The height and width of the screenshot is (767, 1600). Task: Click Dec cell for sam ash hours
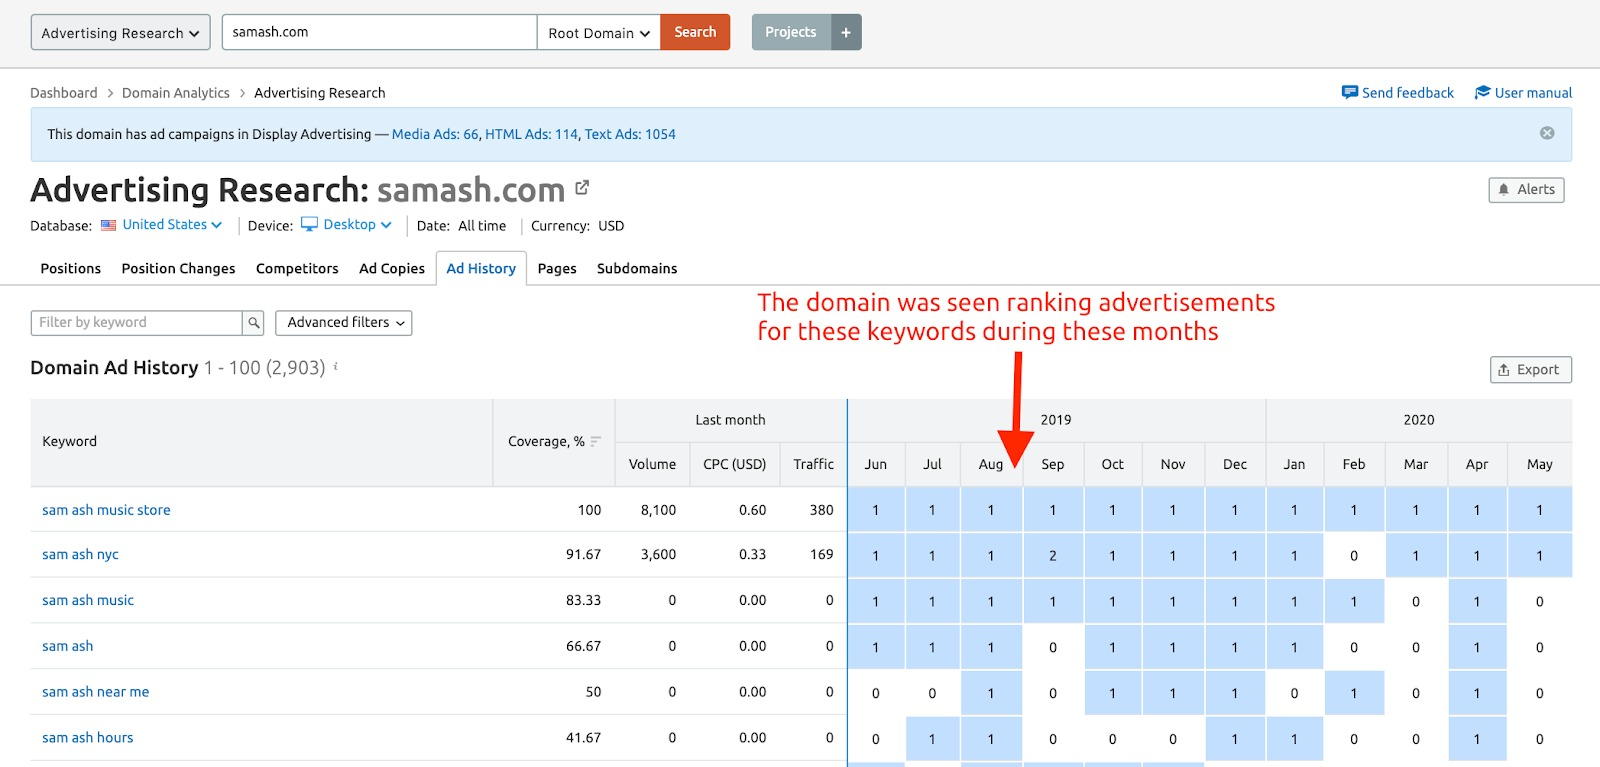point(1235,739)
